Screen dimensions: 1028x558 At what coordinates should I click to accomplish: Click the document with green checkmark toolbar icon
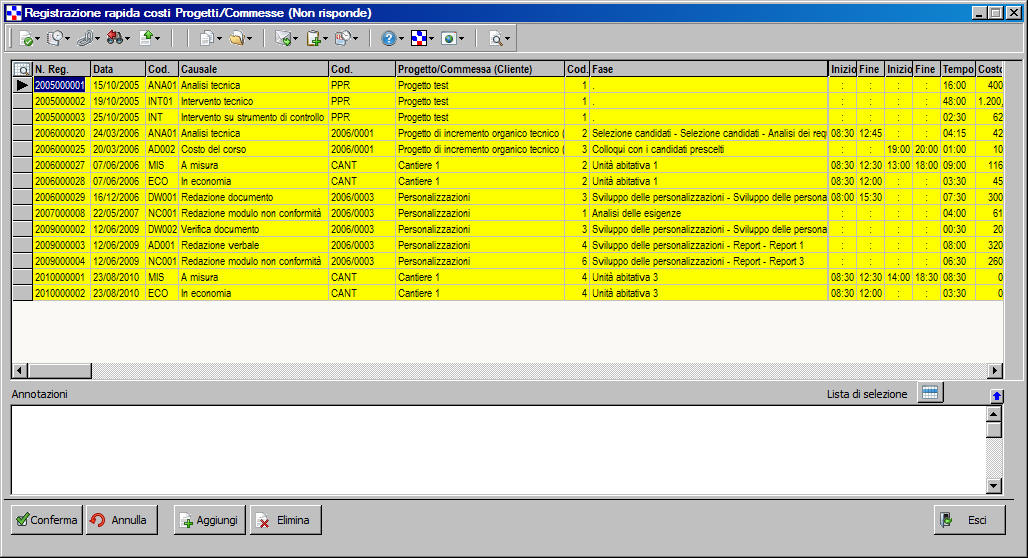pos(24,39)
